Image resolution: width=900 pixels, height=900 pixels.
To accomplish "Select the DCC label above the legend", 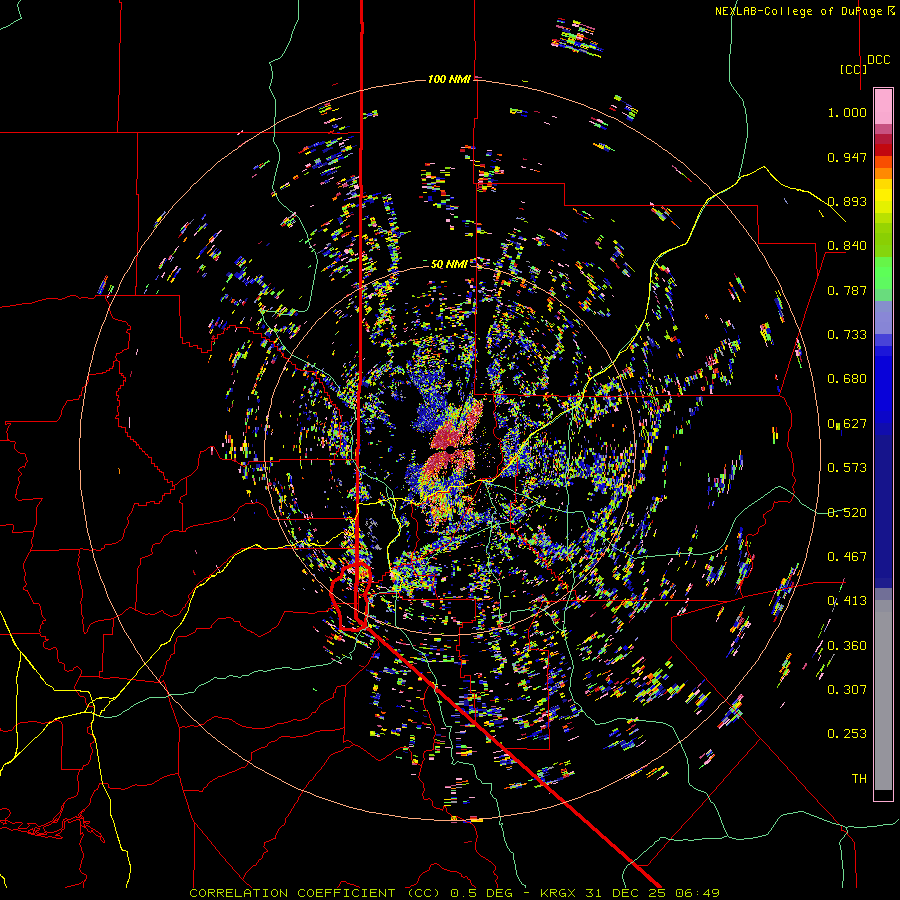I will click(878, 60).
